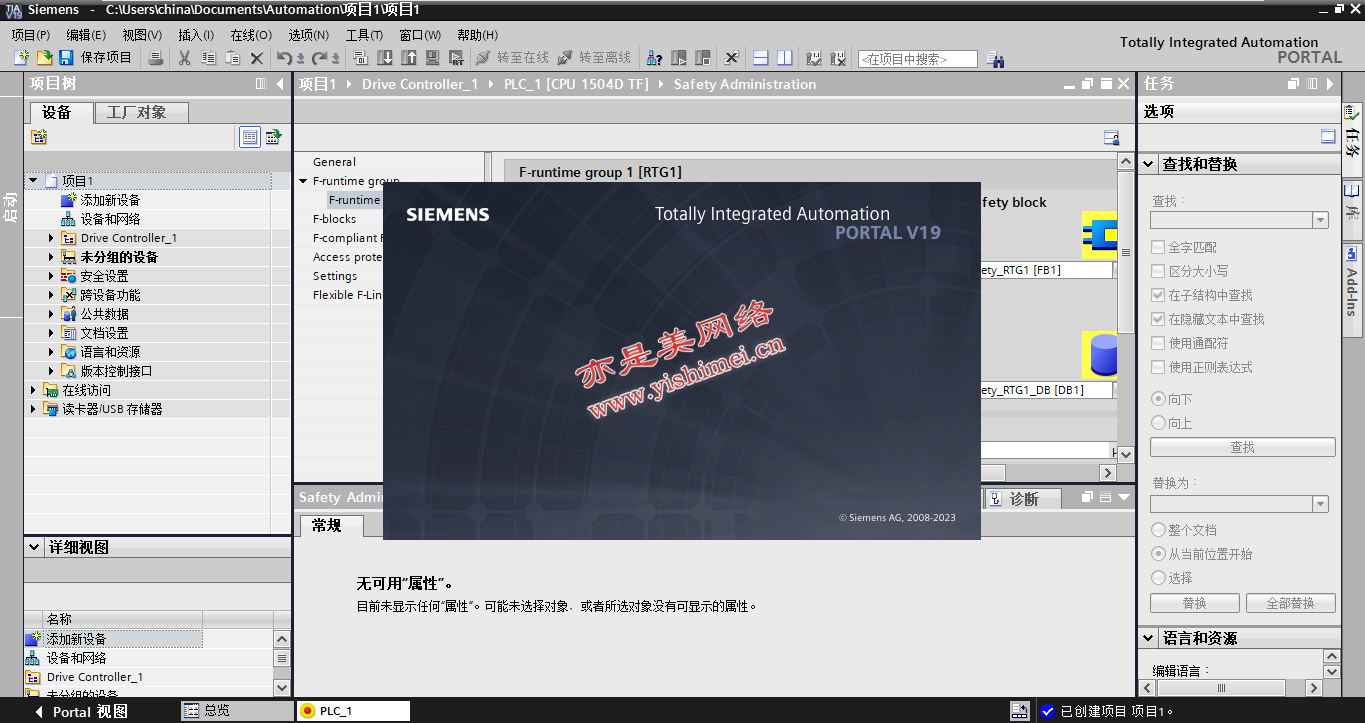Click the Download to device icon
This screenshot has height=723, width=1365.
click(x=386, y=58)
